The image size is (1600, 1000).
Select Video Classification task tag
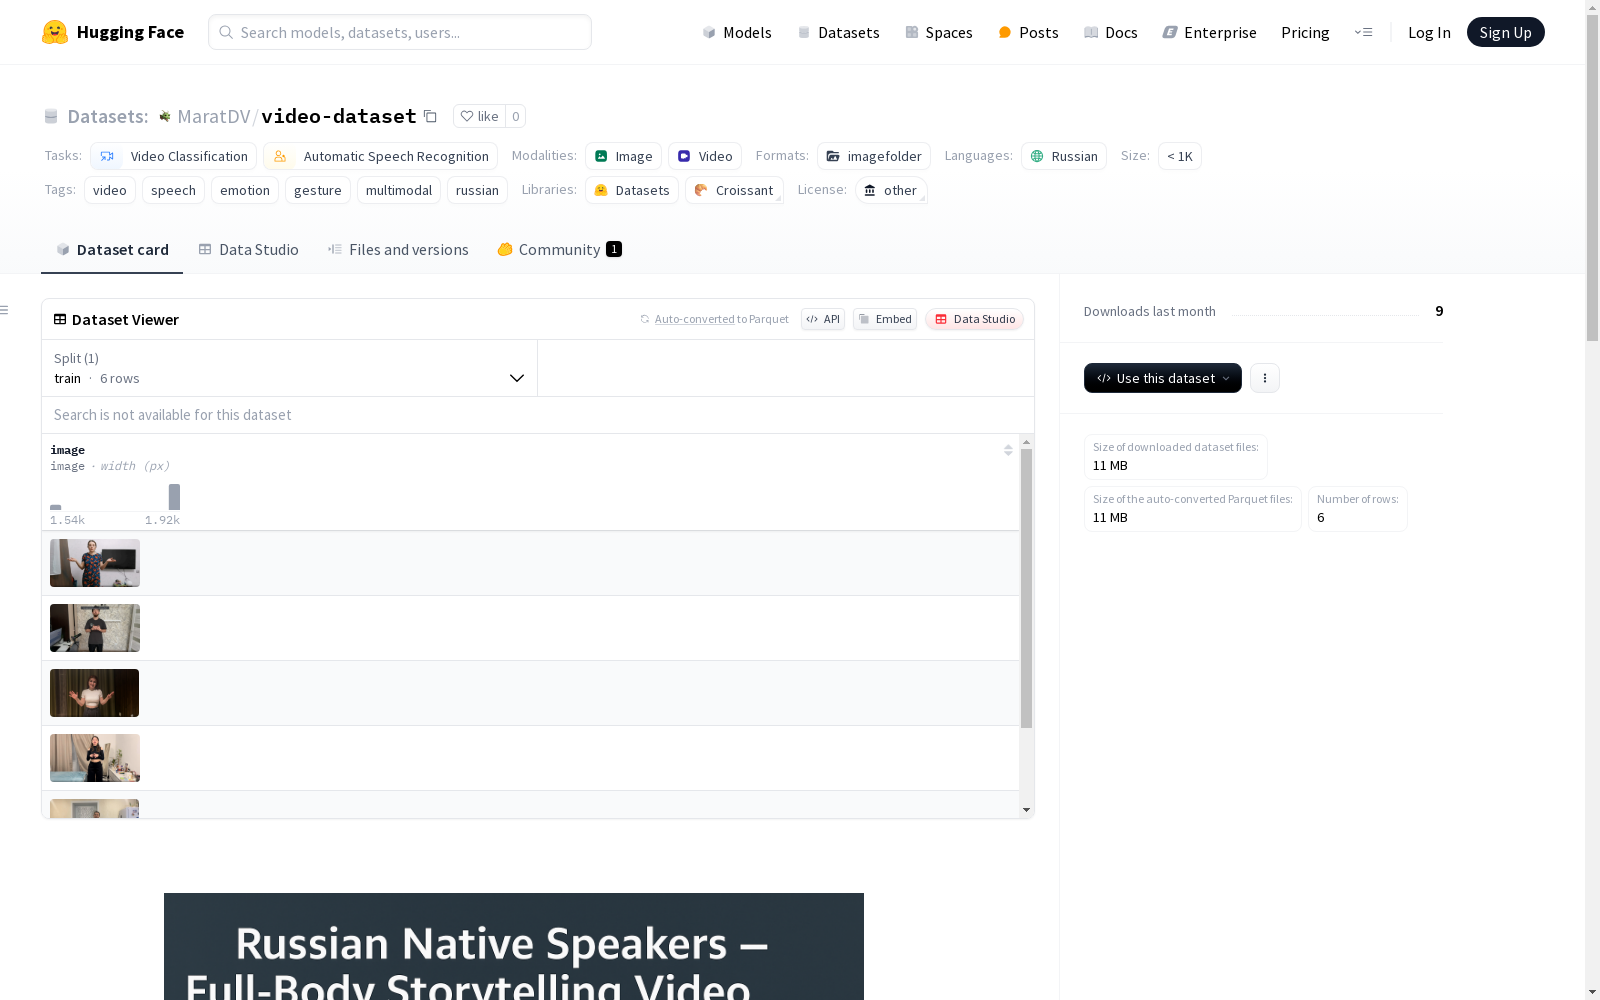[x=174, y=156]
